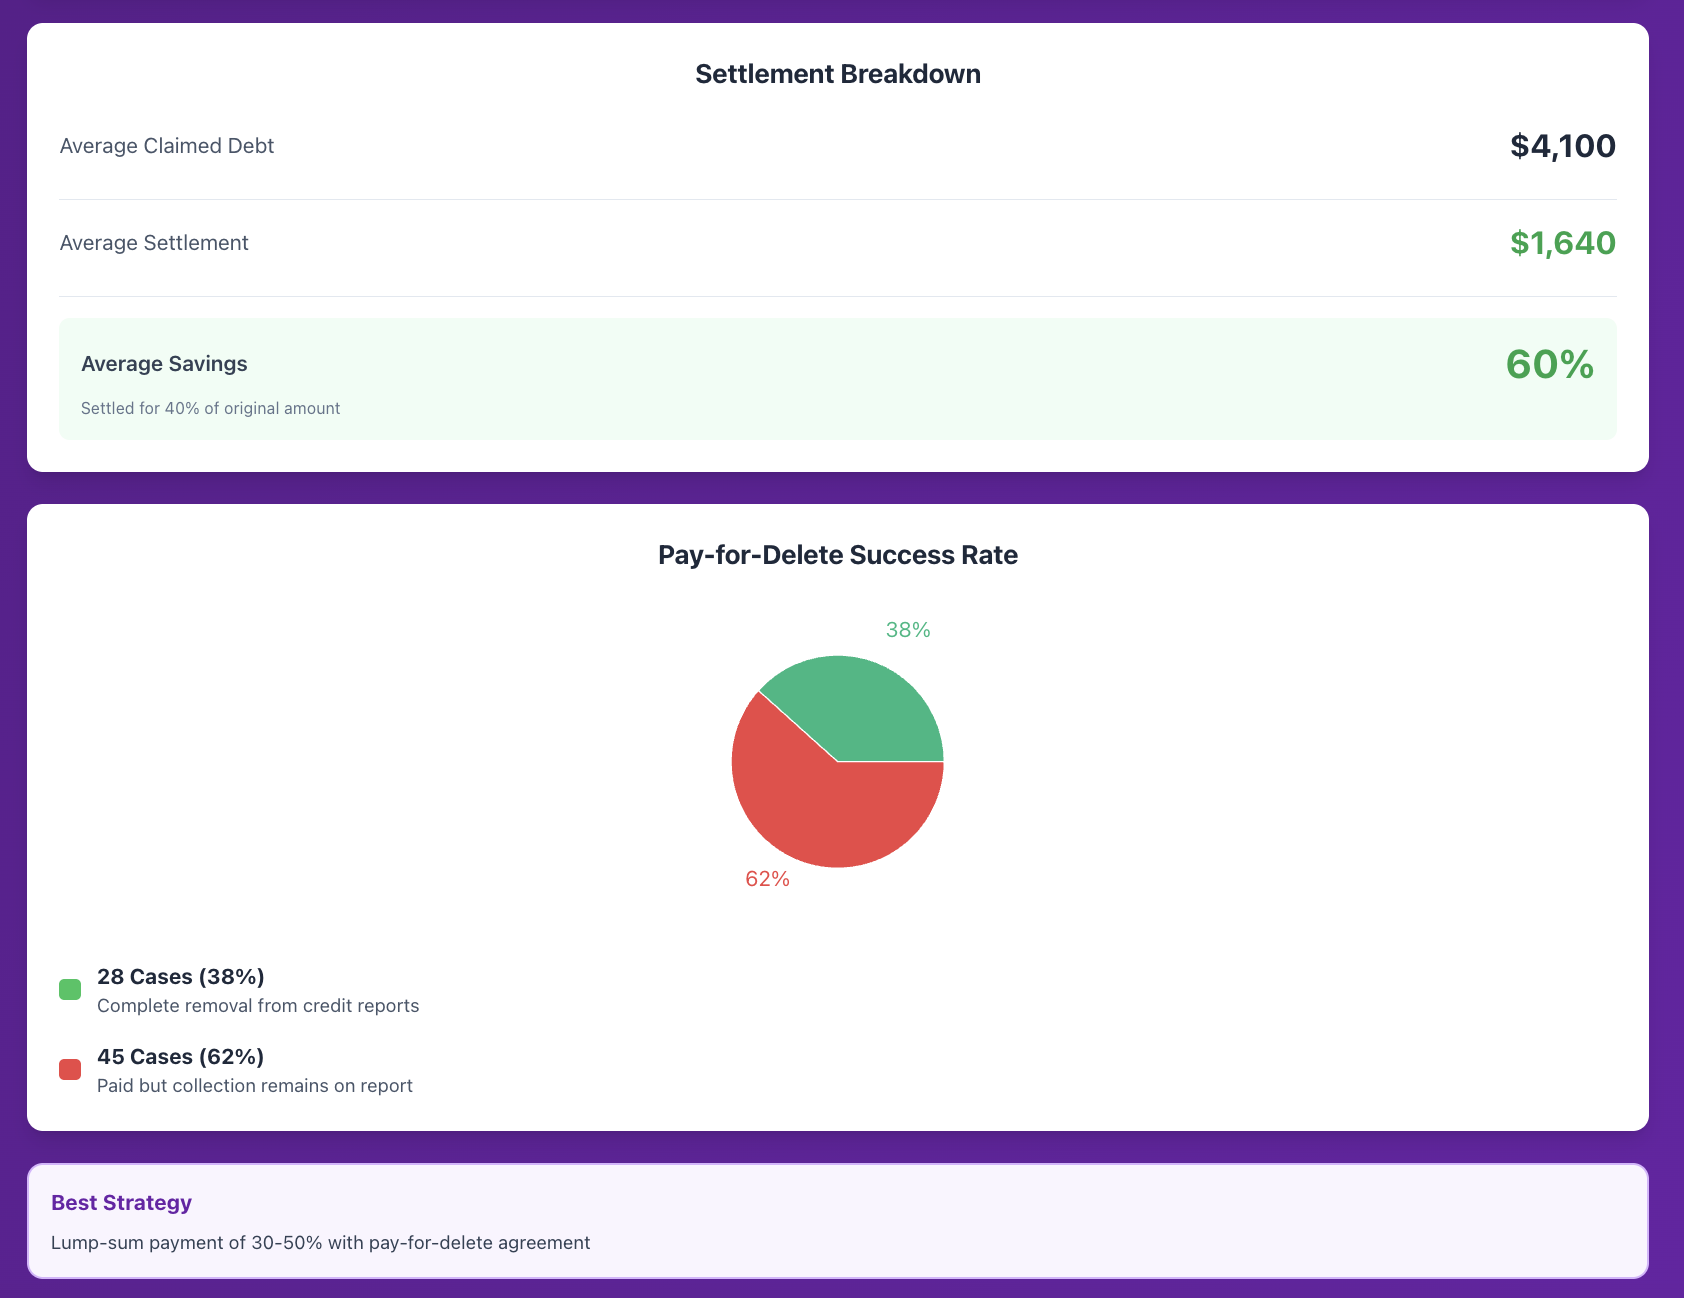This screenshot has height=1298, width=1684.
Task: Select the Average Claimed Debt label
Action: point(167,146)
